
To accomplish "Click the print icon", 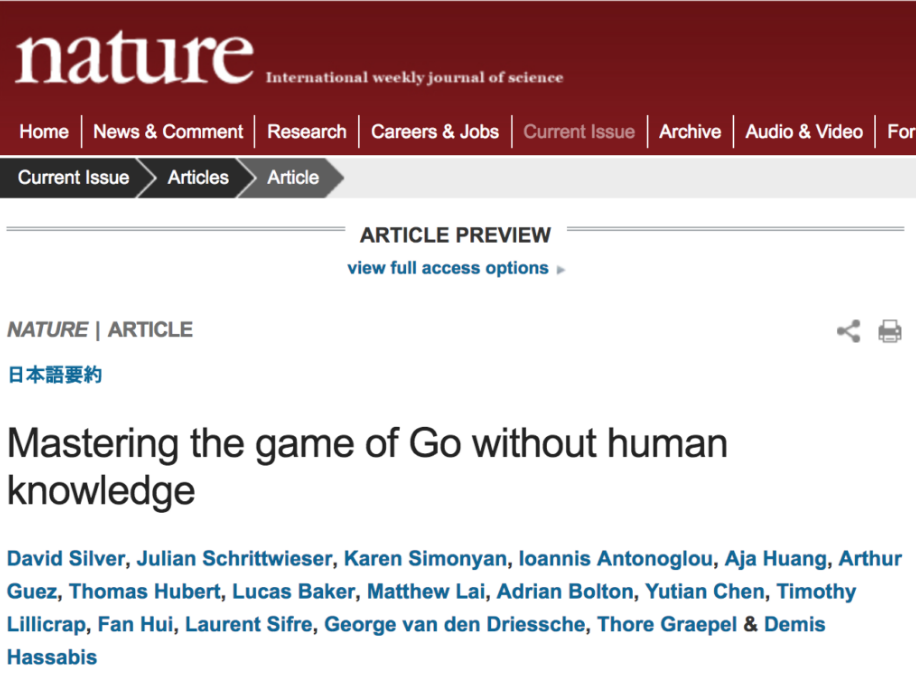I will click(x=889, y=331).
